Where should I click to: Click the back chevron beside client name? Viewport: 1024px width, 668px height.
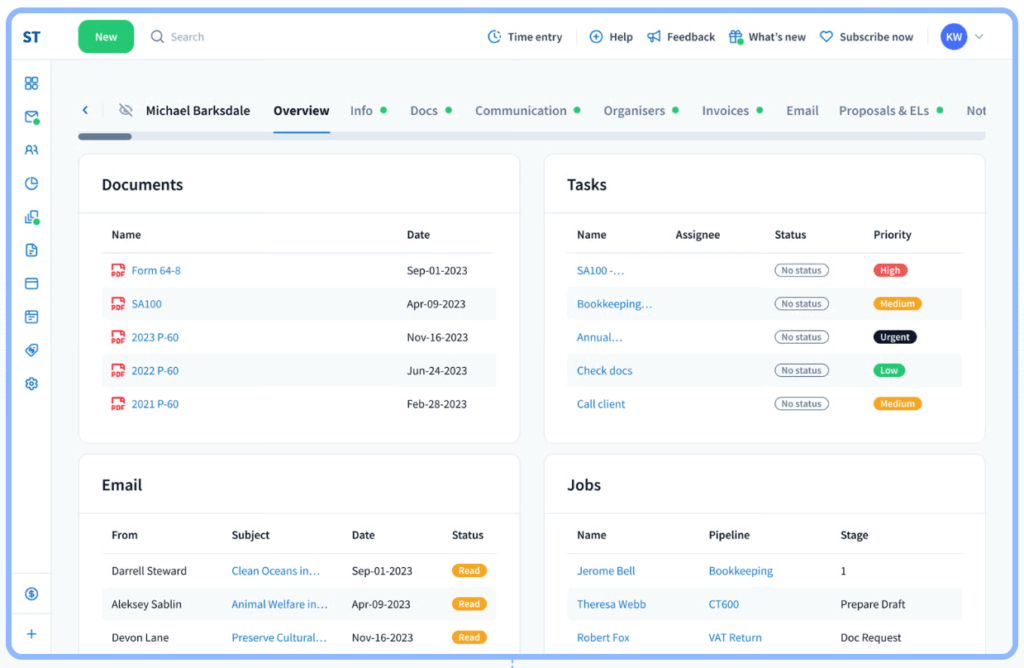[85, 111]
